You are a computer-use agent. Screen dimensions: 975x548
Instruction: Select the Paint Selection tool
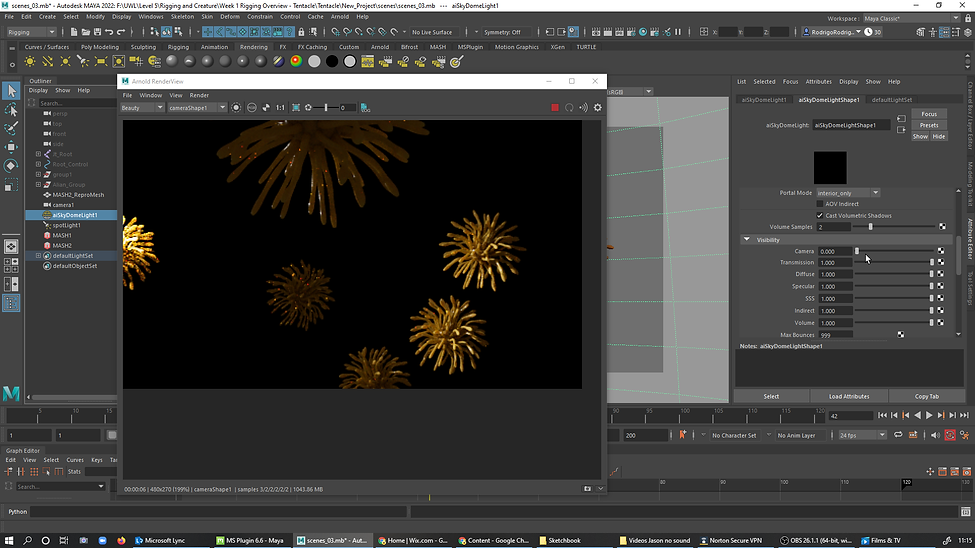pyautogui.click(x=11, y=128)
